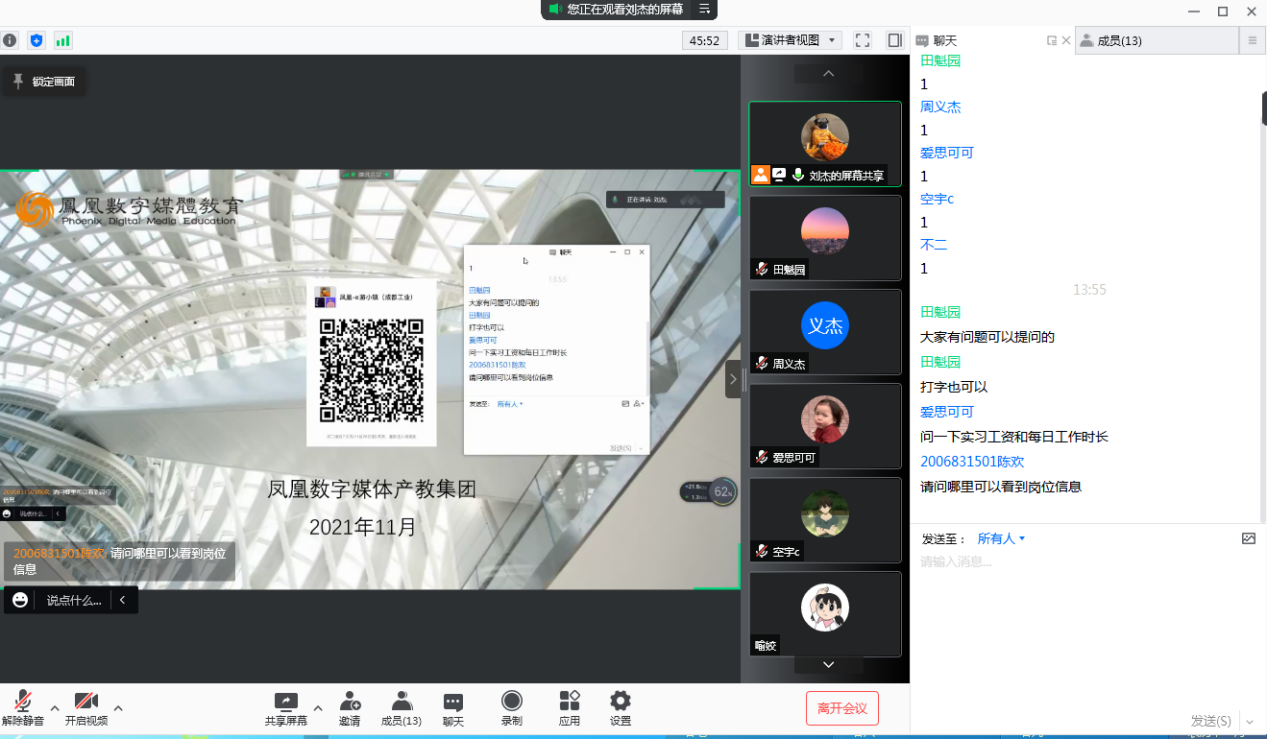
Task: Turn on camera with 开启视频
Action: pyautogui.click(x=86, y=707)
